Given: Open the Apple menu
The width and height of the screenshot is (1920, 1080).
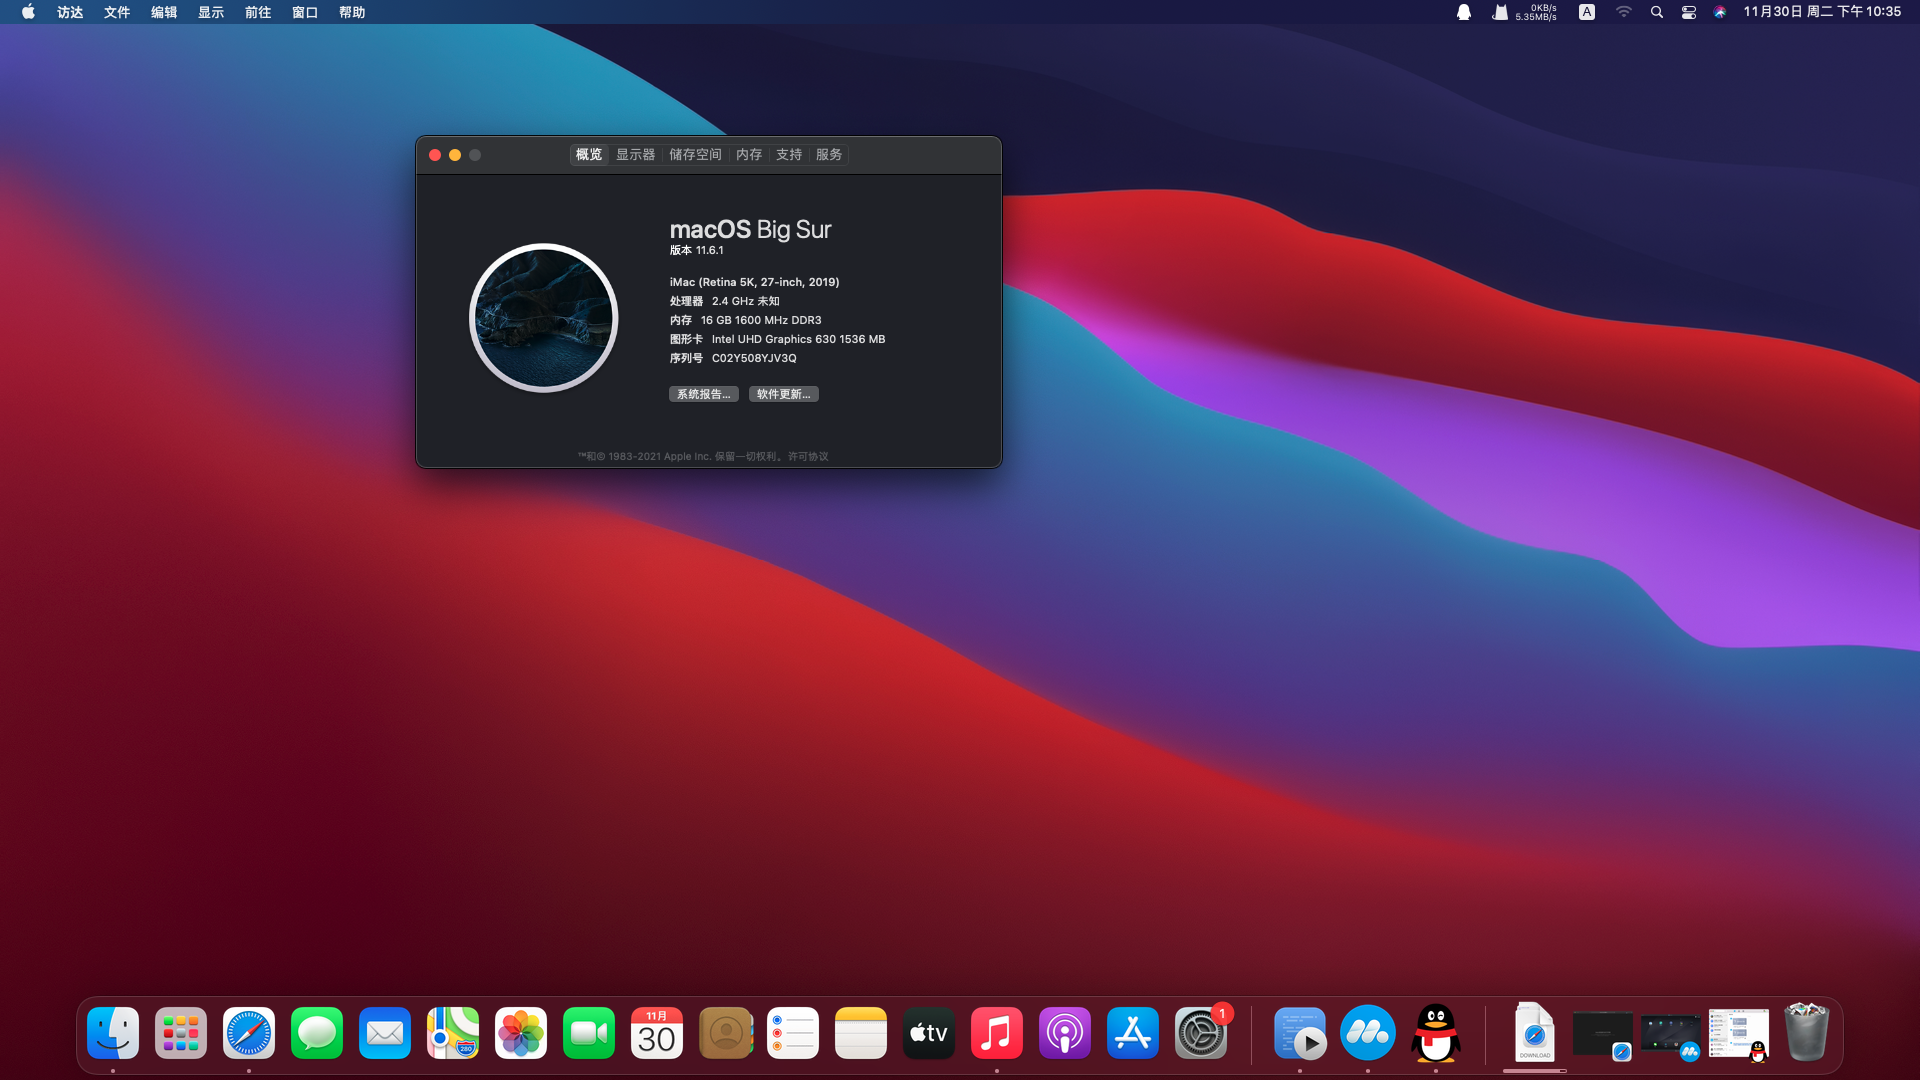Looking at the screenshot, I should point(28,12).
